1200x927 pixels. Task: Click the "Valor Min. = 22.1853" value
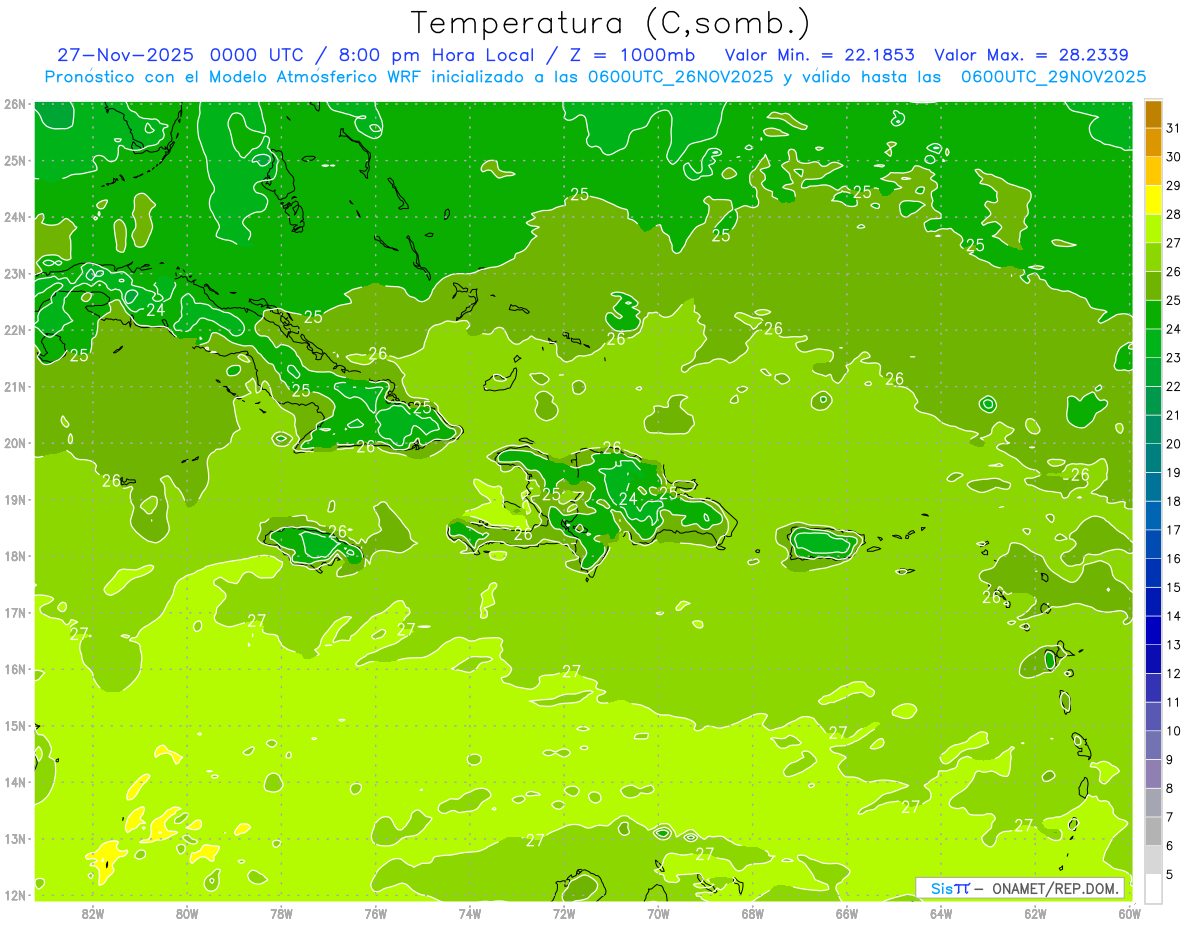tap(818, 55)
